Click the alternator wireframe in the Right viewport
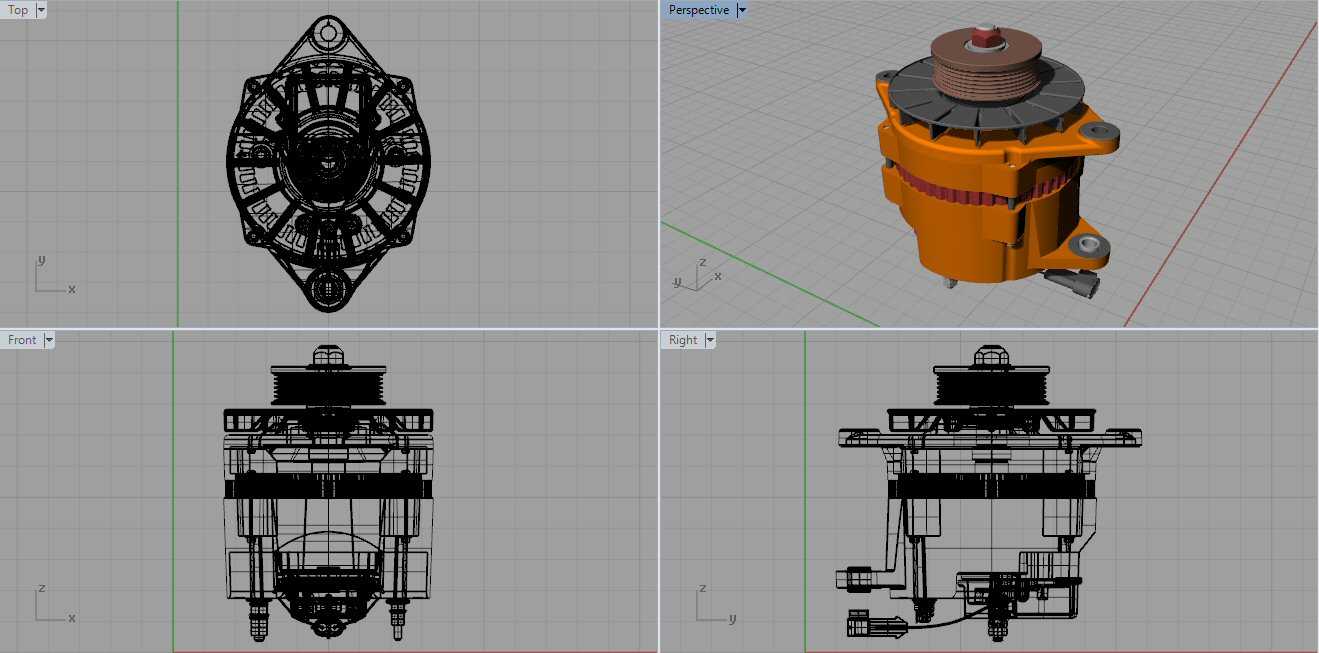Screen dimensions: 1319x653 [x=990, y=492]
